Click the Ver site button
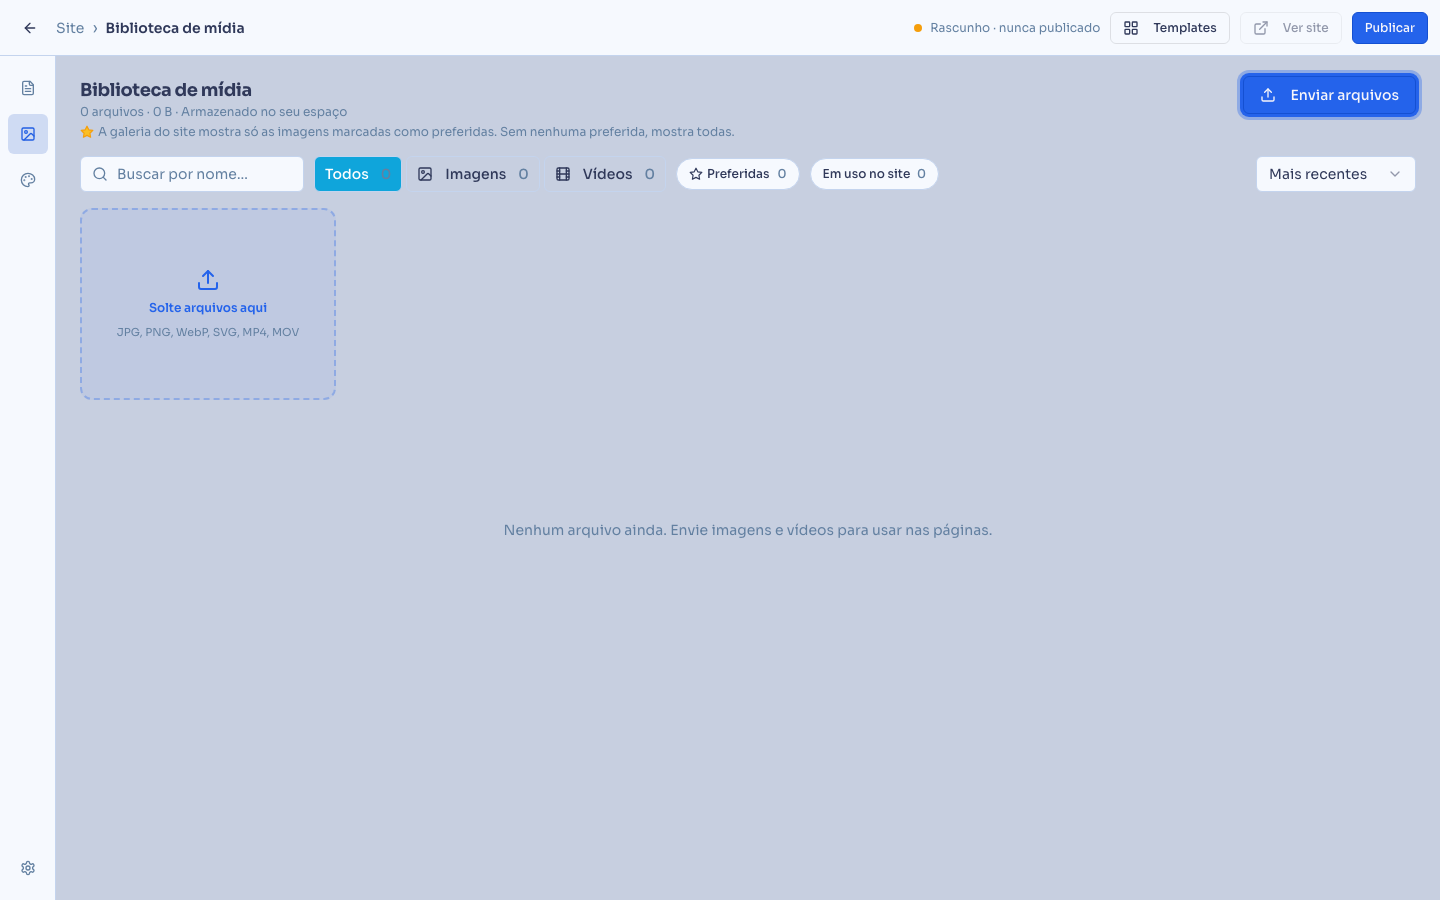Image resolution: width=1440 pixels, height=900 pixels. [x=1291, y=28]
